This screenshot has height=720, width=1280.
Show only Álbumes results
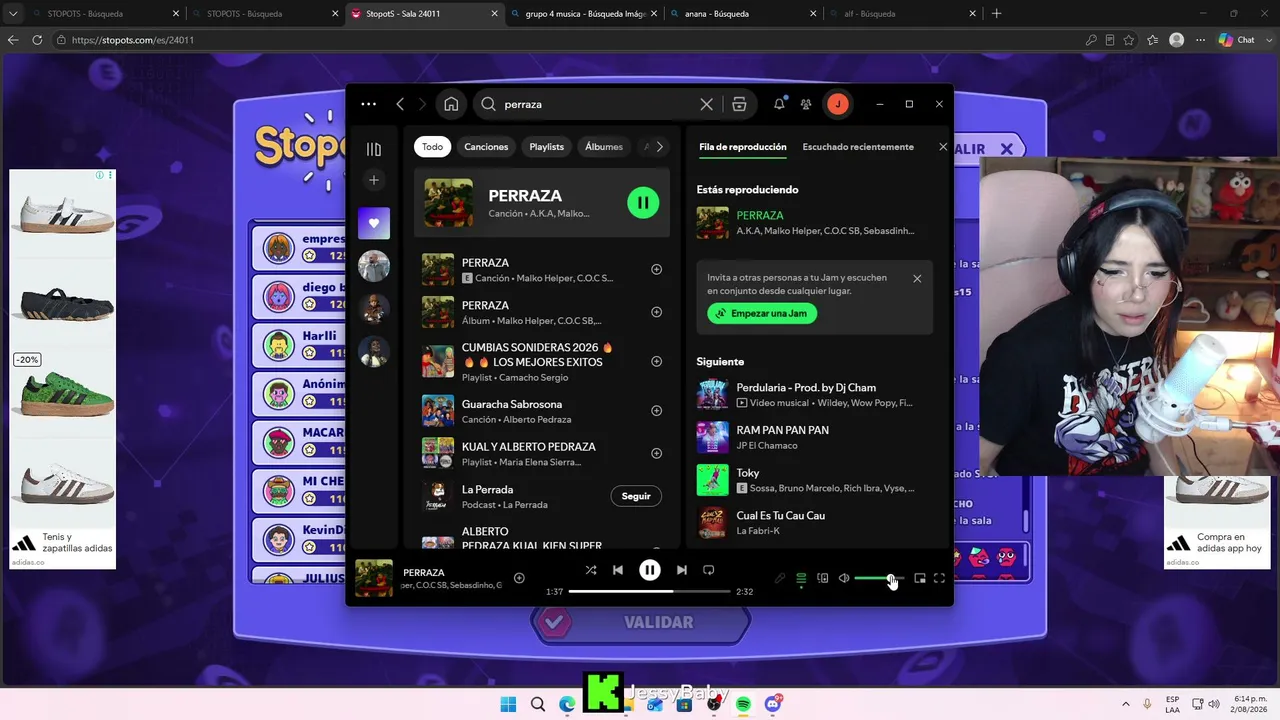[x=603, y=147]
